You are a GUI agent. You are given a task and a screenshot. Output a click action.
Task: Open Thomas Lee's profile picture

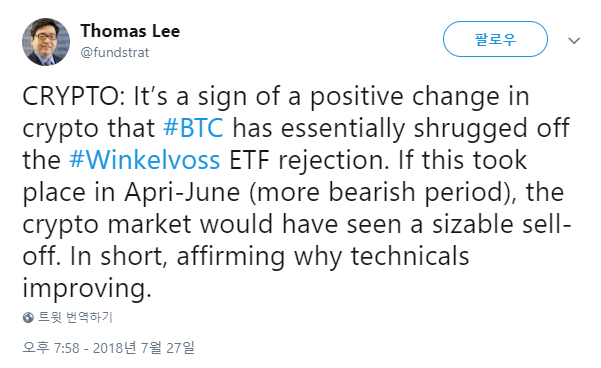pos(46,42)
